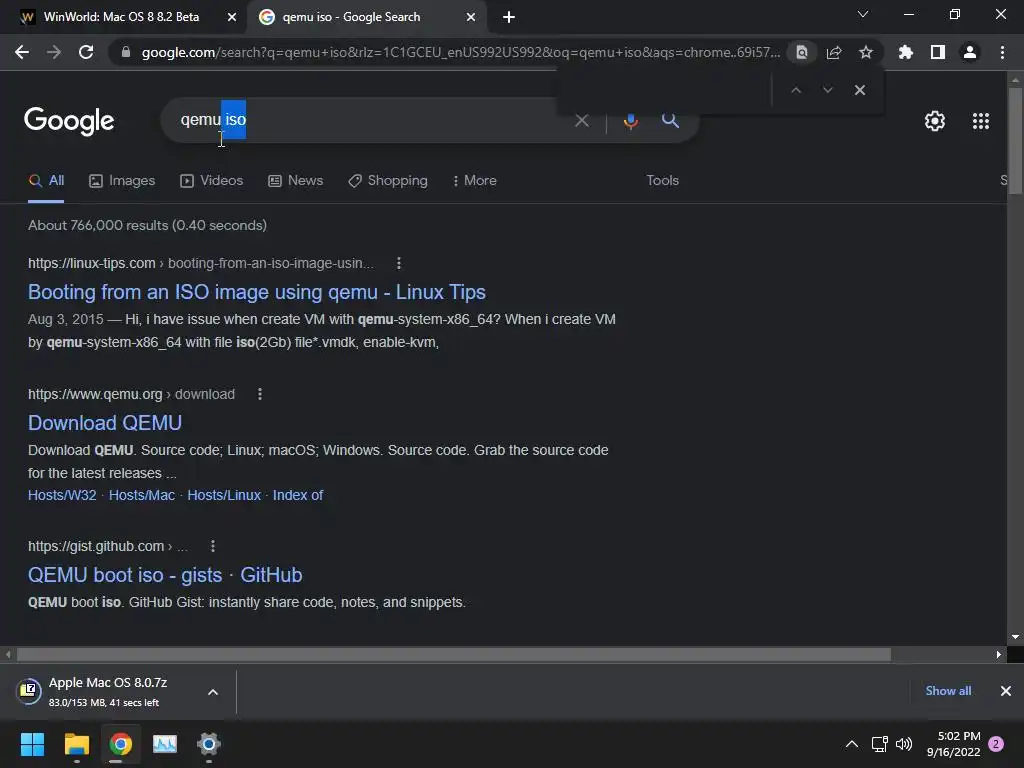The width and height of the screenshot is (1024, 768).
Task: Switch to Shopping results
Action: (x=388, y=181)
